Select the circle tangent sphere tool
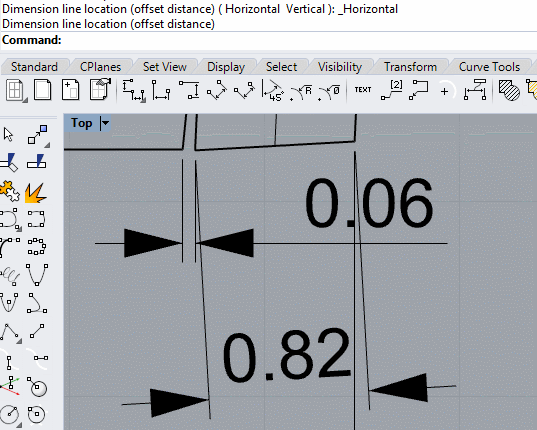 click(37, 387)
